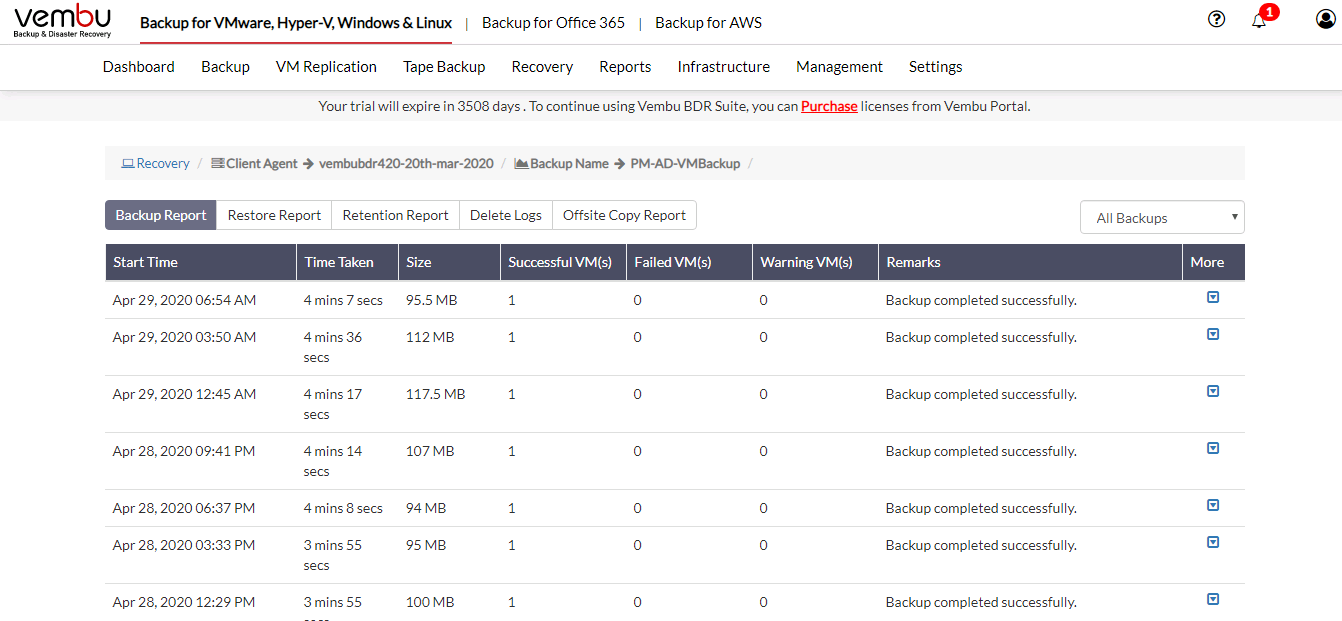This screenshot has width=1342, height=621.
Task: Switch to Retention Report tab
Action: point(395,215)
